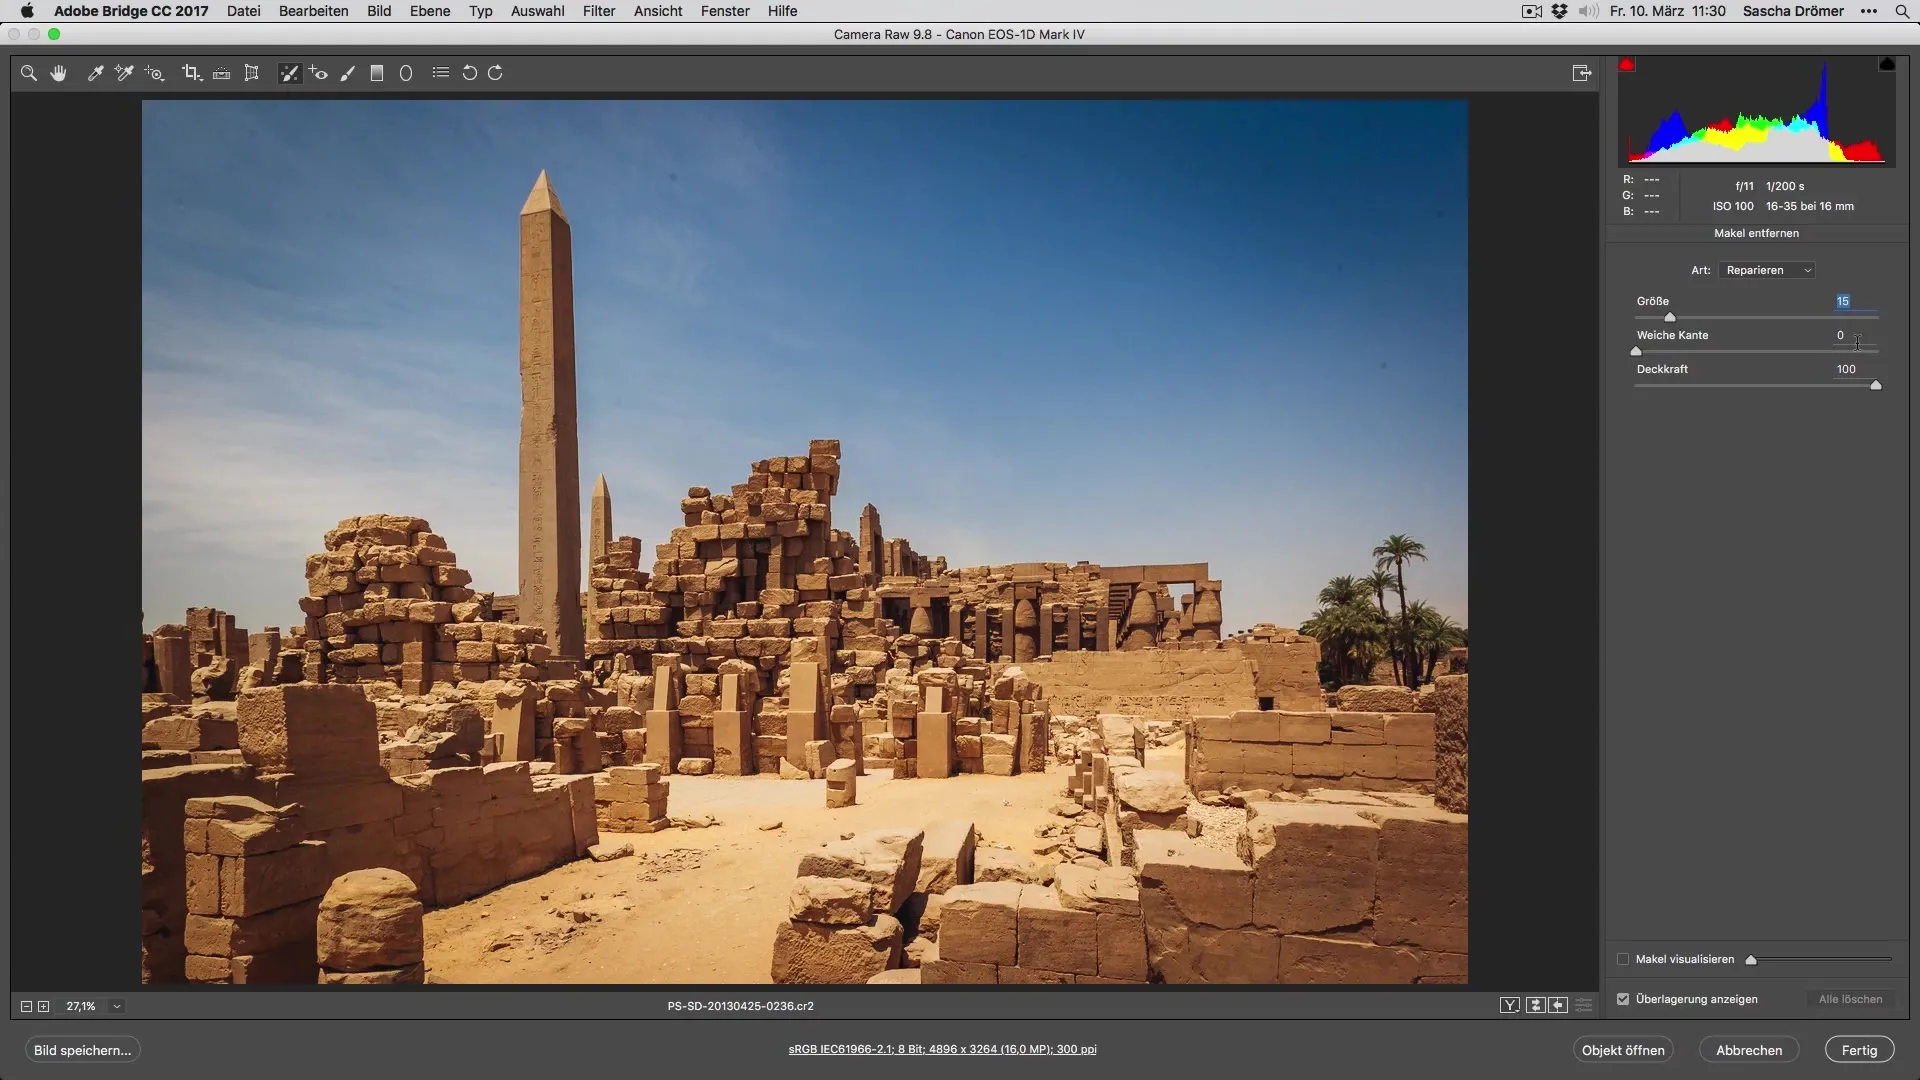Click the Fertig button

[x=1859, y=1050]
